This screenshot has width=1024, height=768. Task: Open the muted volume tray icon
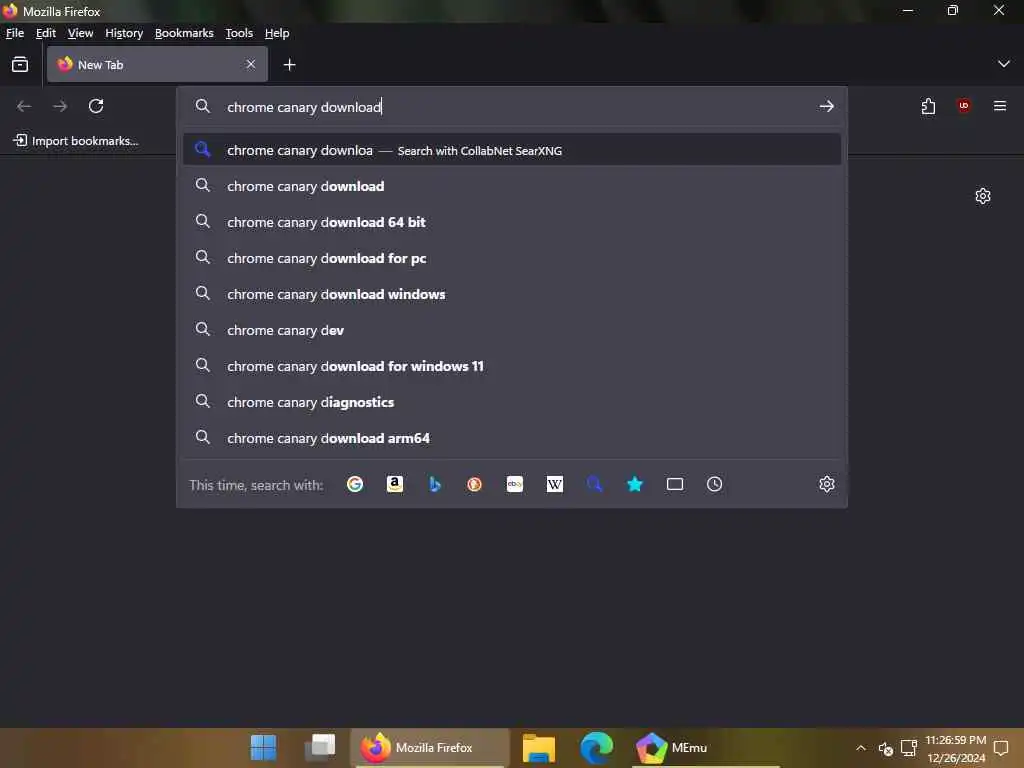coord(886,748)
